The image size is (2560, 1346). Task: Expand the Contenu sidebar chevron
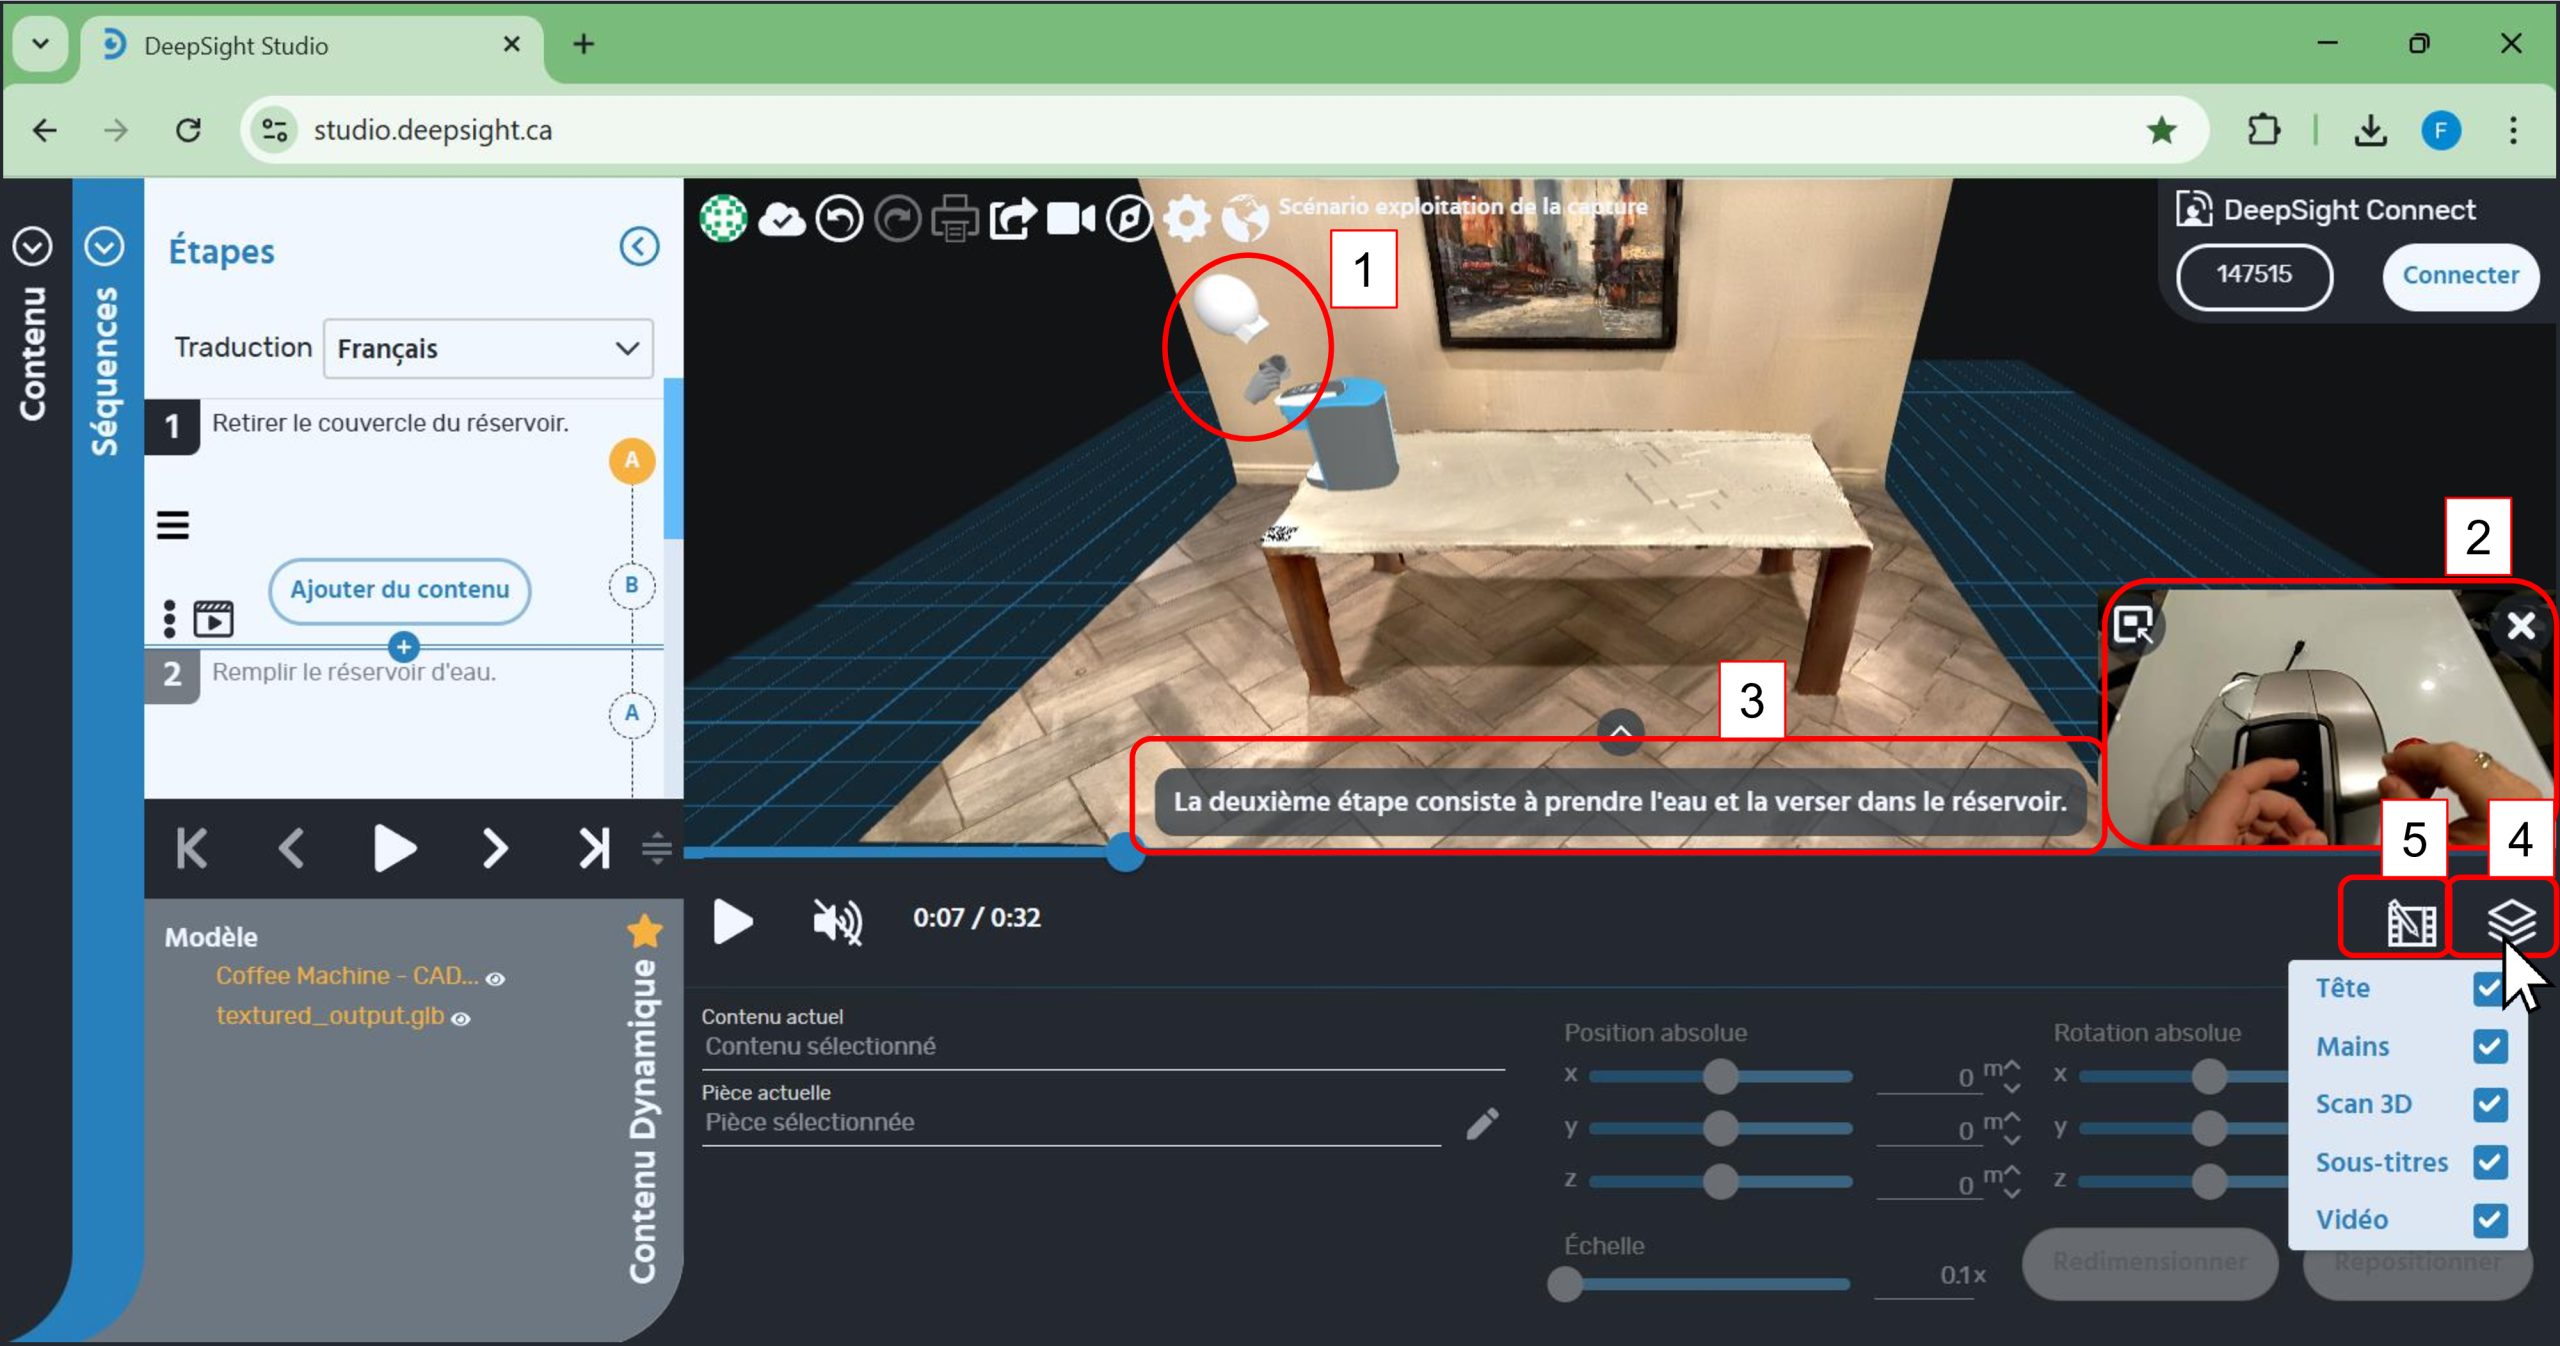(x=32, y=246)
